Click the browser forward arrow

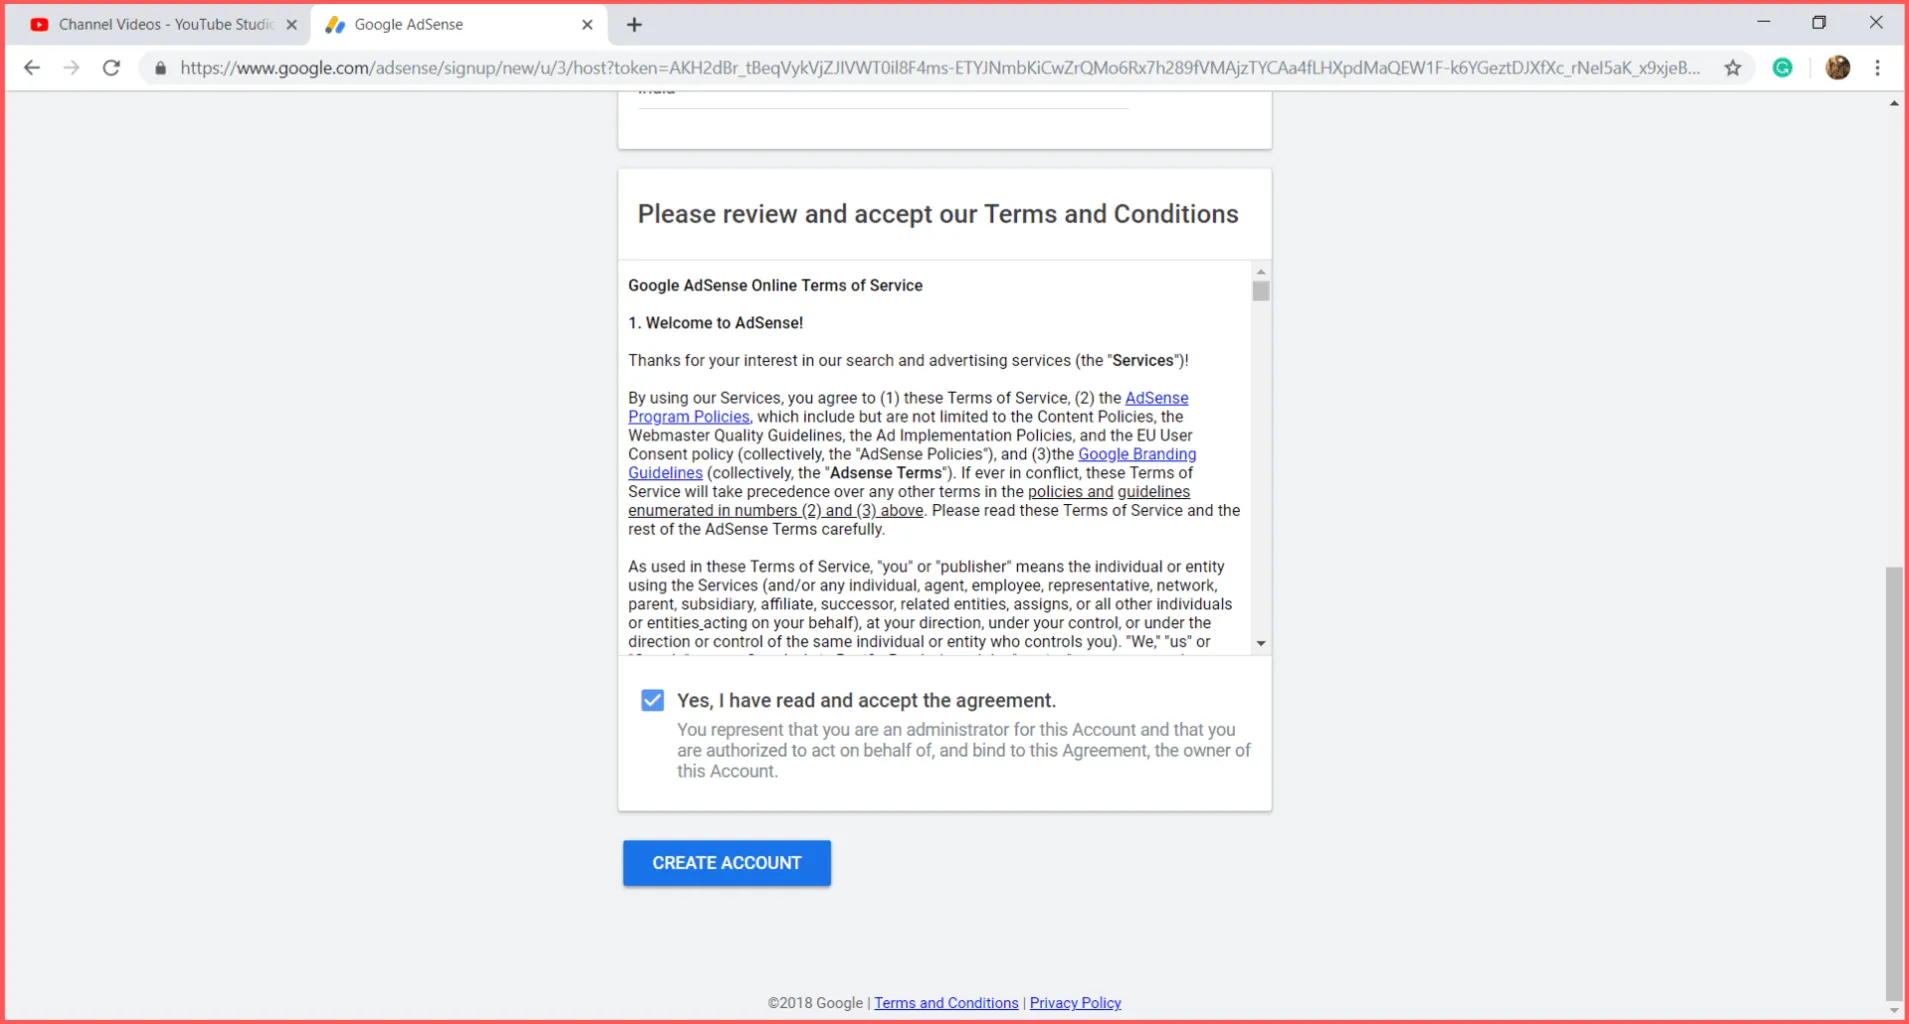71,68
